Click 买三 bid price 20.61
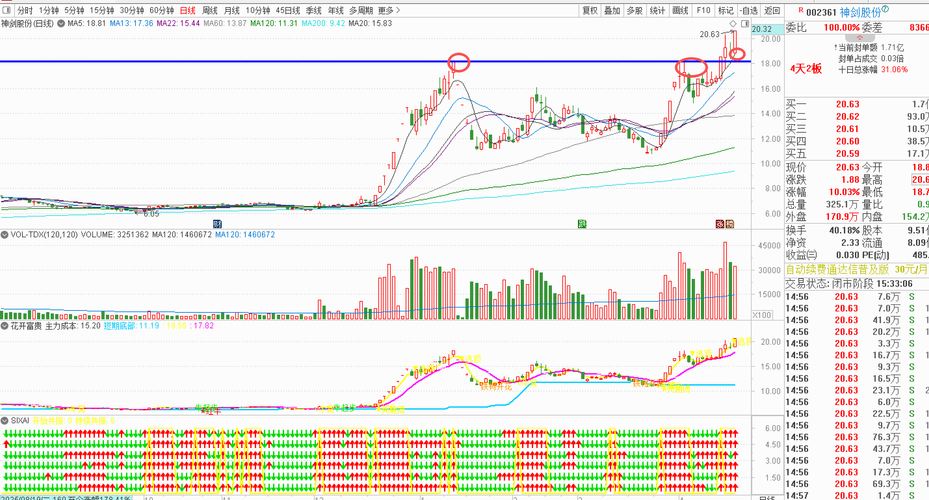Viewport: 929px width, 500px height. coord(847,129)
